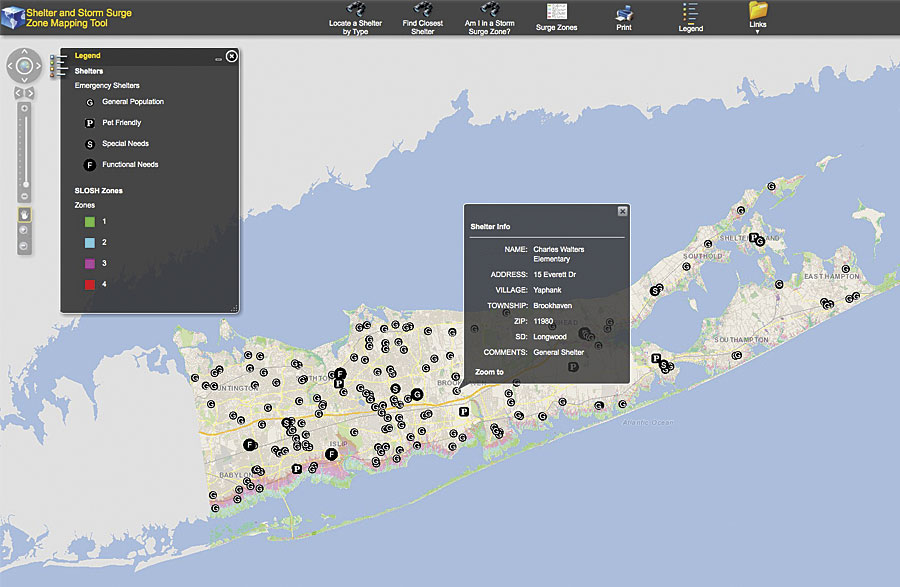The image size is (900, 587).
Task: Expand the Links dropdown menu
Action: (758, 17)
